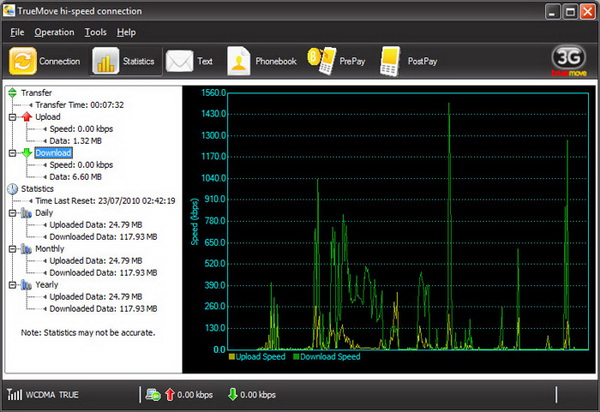Click the PrePay toolbar label
This screenshot has width=600, height=412.
[352, 61]
